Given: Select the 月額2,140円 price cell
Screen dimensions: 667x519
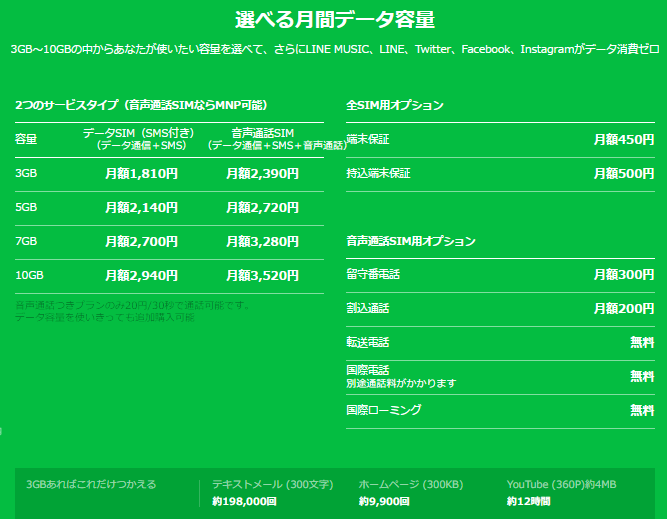Looking at the screenshot, I should pyautogui.click(x=141, y=208).
